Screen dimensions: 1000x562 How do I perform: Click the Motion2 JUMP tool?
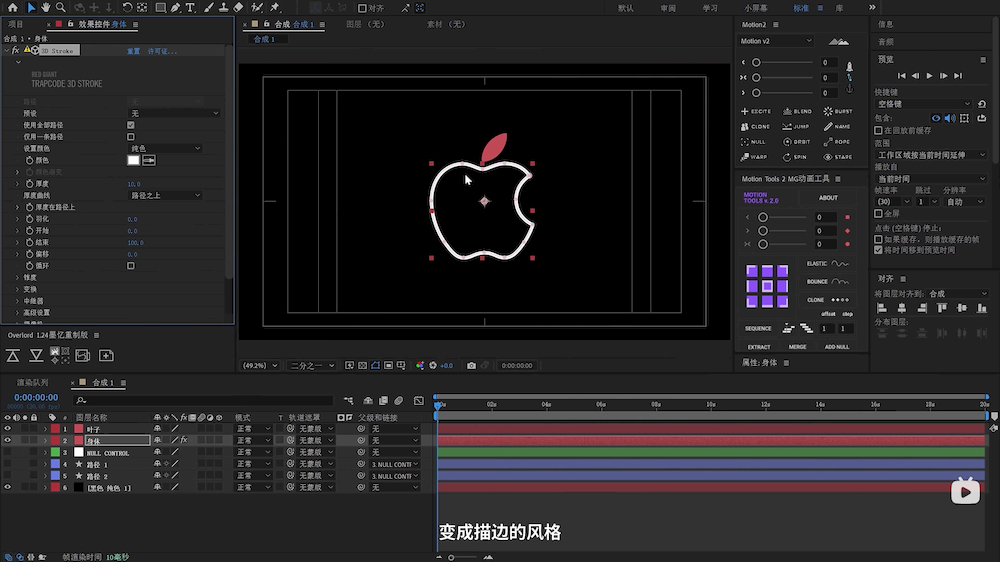coord(797,126)
